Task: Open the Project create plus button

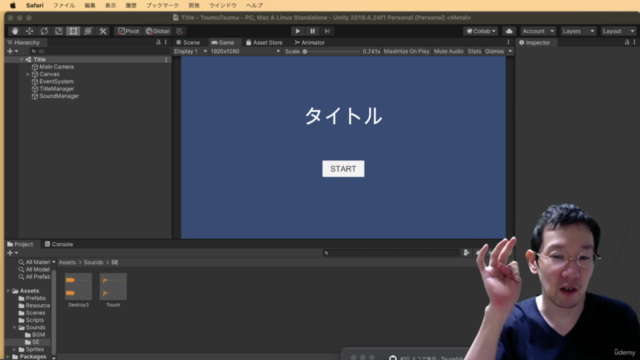Action: (12, 253)
